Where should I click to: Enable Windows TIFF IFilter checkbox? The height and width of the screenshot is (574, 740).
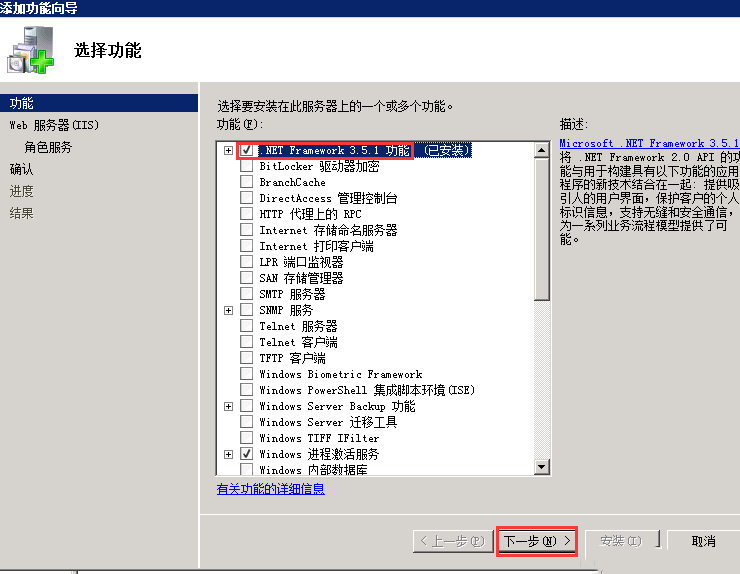point(246,438)
